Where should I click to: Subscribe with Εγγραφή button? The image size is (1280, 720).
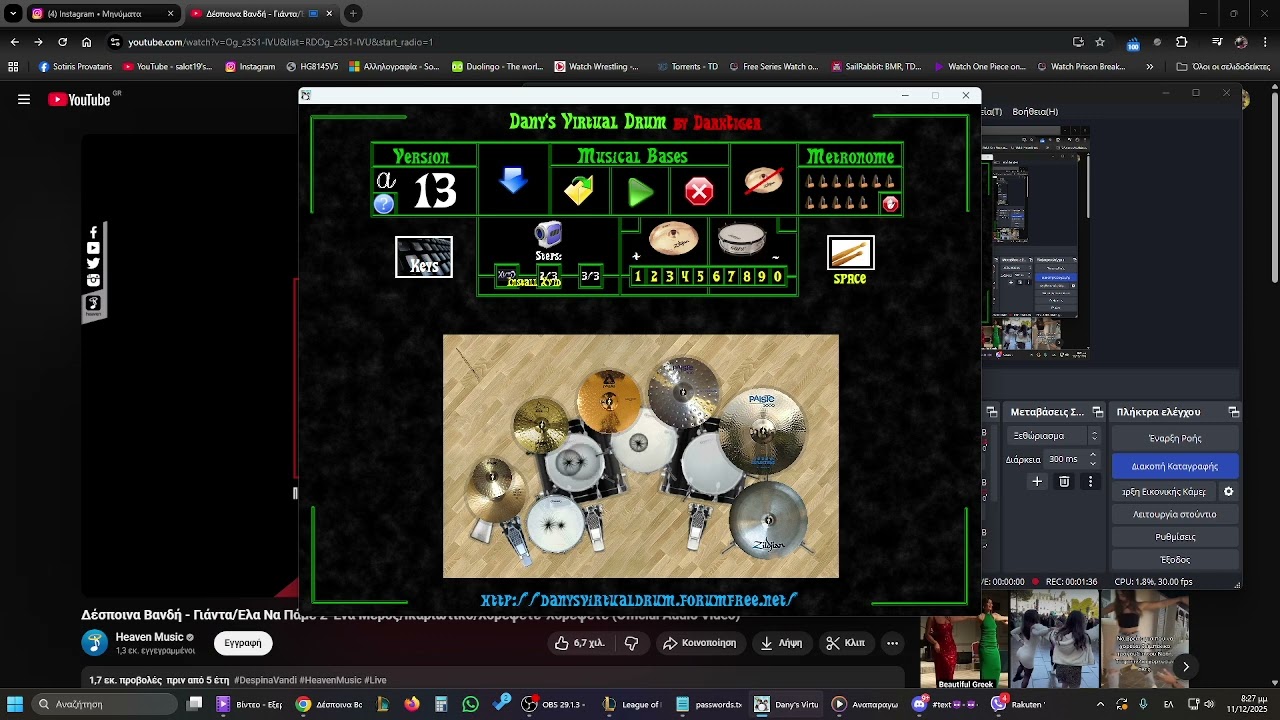pyautogui.click(x=243, y=643)
